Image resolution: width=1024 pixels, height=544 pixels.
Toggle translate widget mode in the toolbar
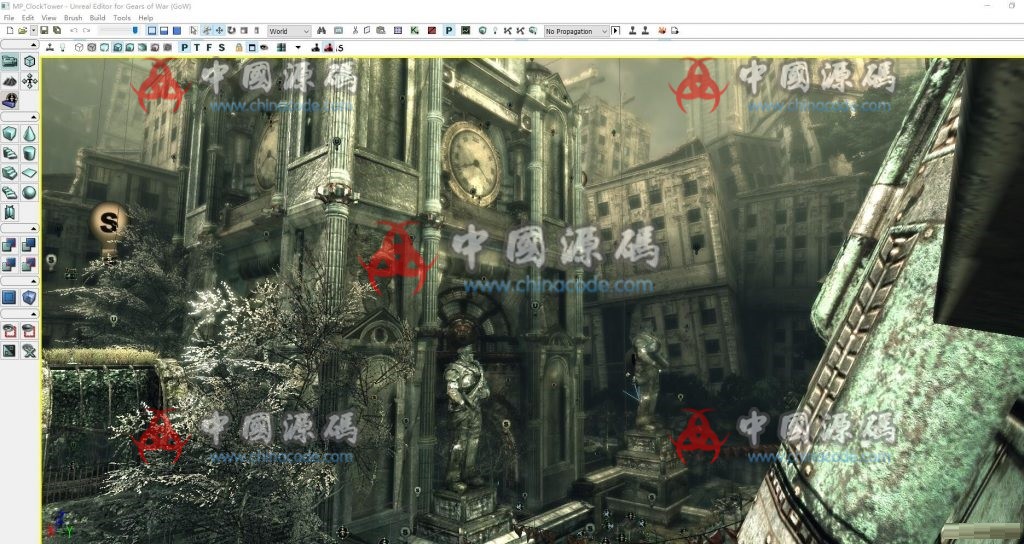219,31
